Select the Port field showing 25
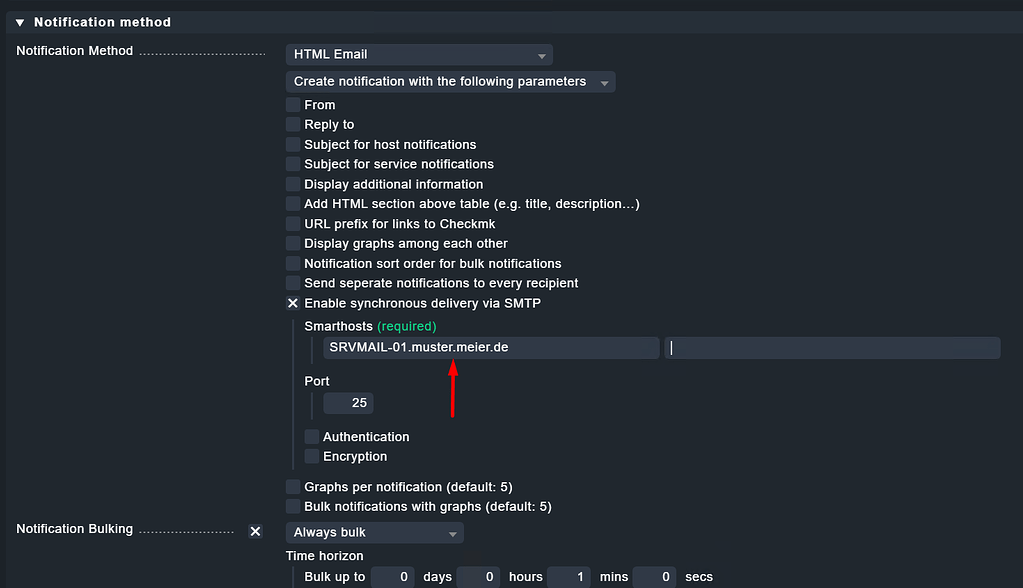Image resolution: width=1023 pixels, height=588 pixels. [347, 402]
